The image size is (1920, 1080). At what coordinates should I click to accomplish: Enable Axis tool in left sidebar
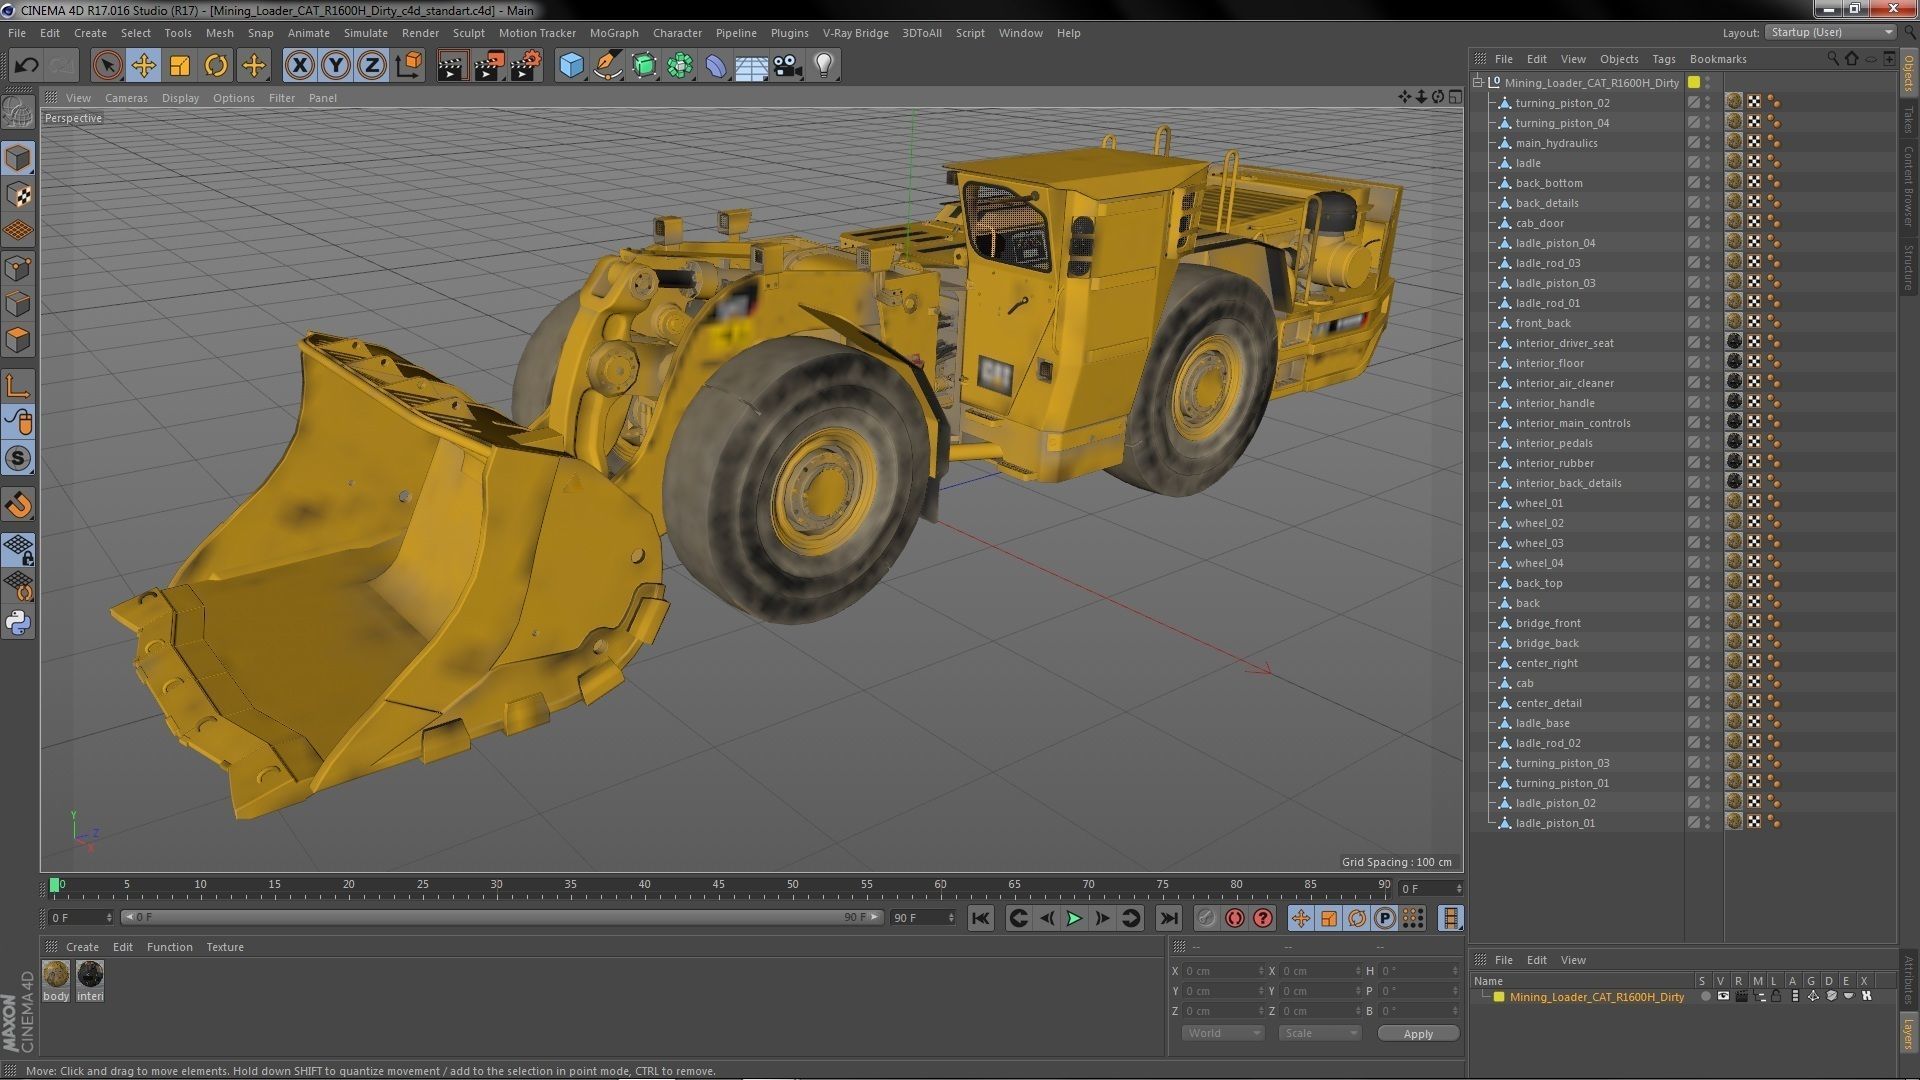18,386
